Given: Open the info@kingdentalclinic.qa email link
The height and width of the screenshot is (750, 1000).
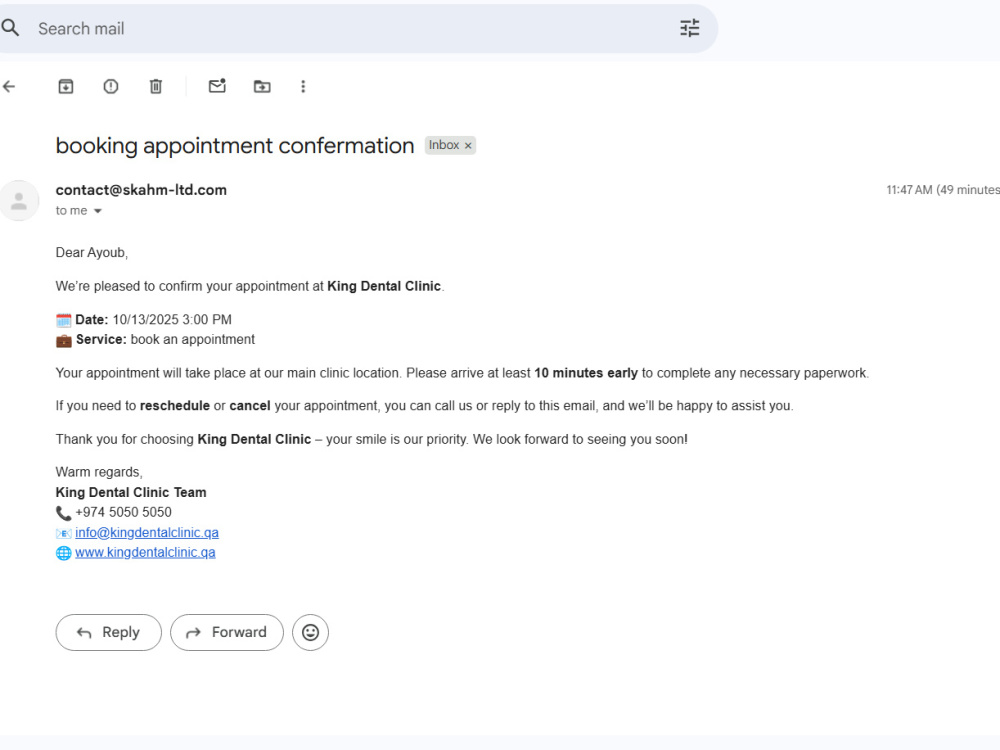Looking at the screenshot, I should tap(147, 533).
